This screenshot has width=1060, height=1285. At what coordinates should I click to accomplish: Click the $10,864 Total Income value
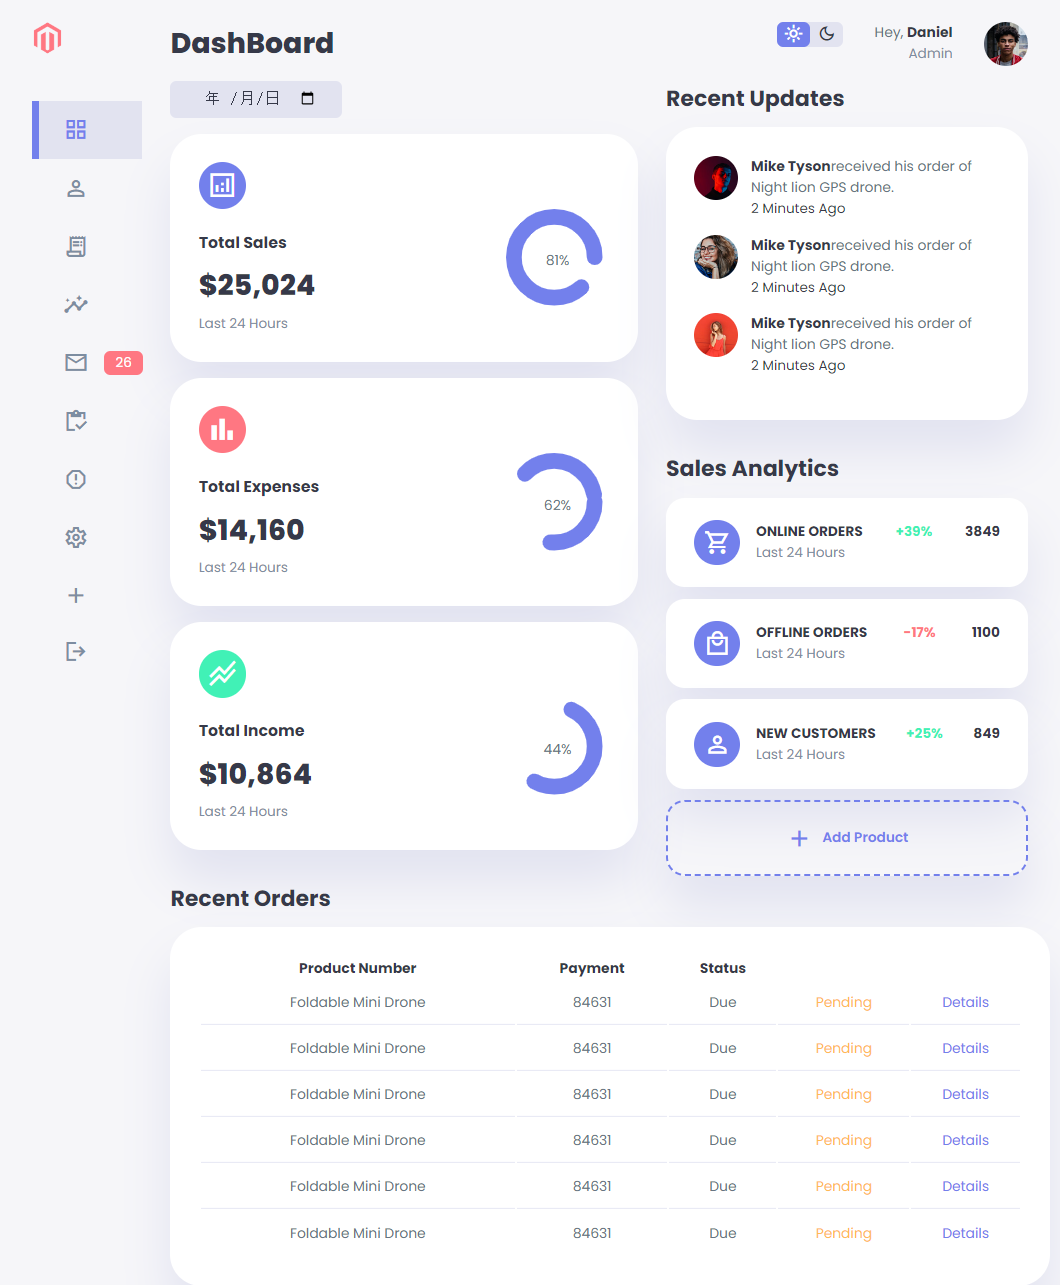tap(255, 773)
